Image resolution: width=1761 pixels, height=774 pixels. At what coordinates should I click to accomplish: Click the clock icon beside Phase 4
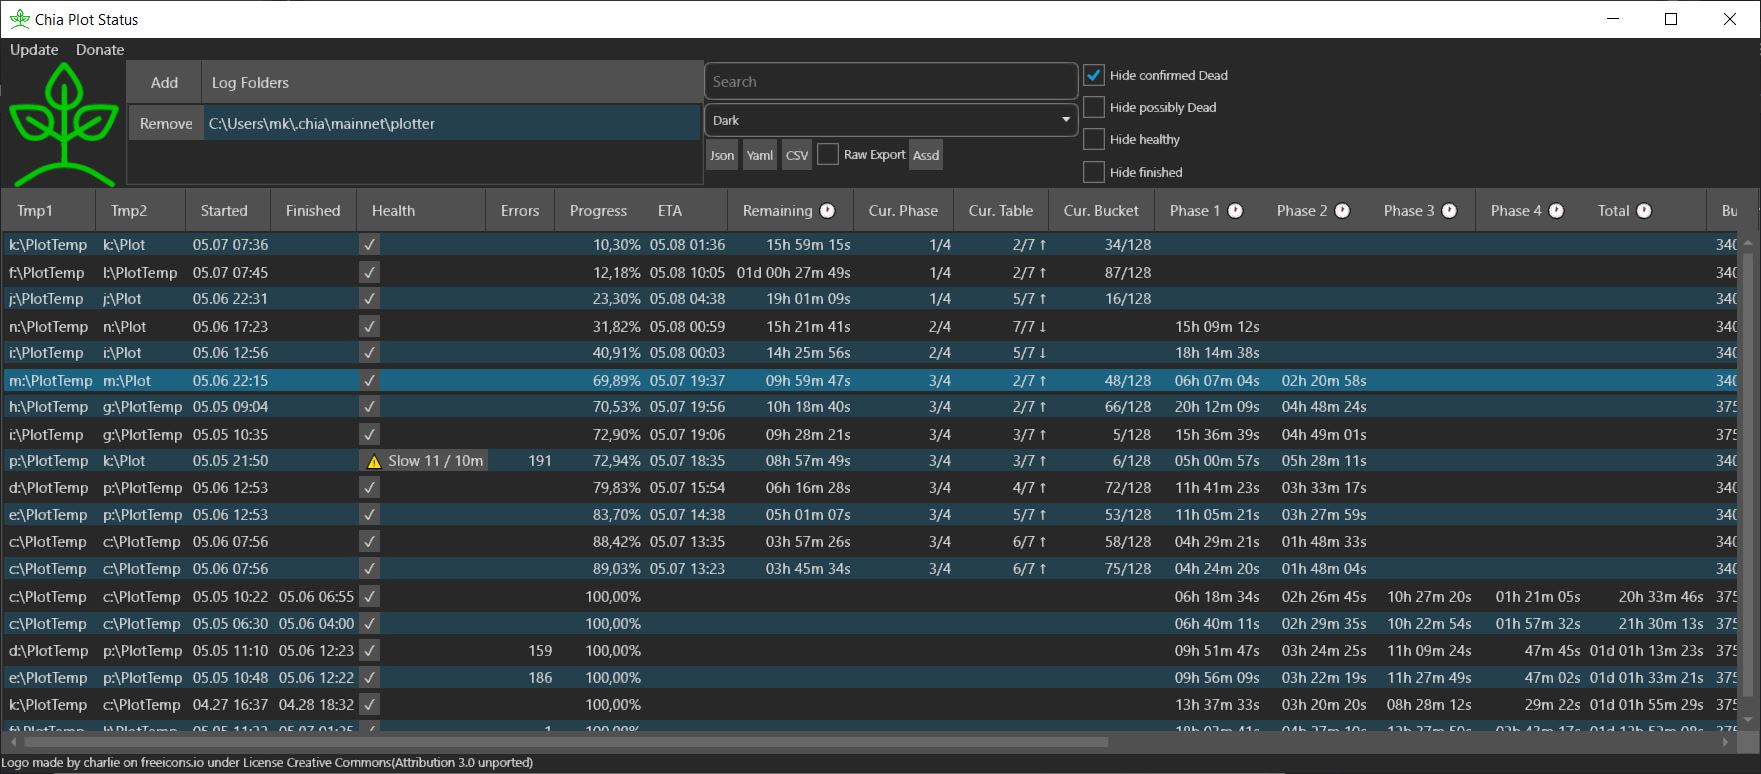(1556, 210)
